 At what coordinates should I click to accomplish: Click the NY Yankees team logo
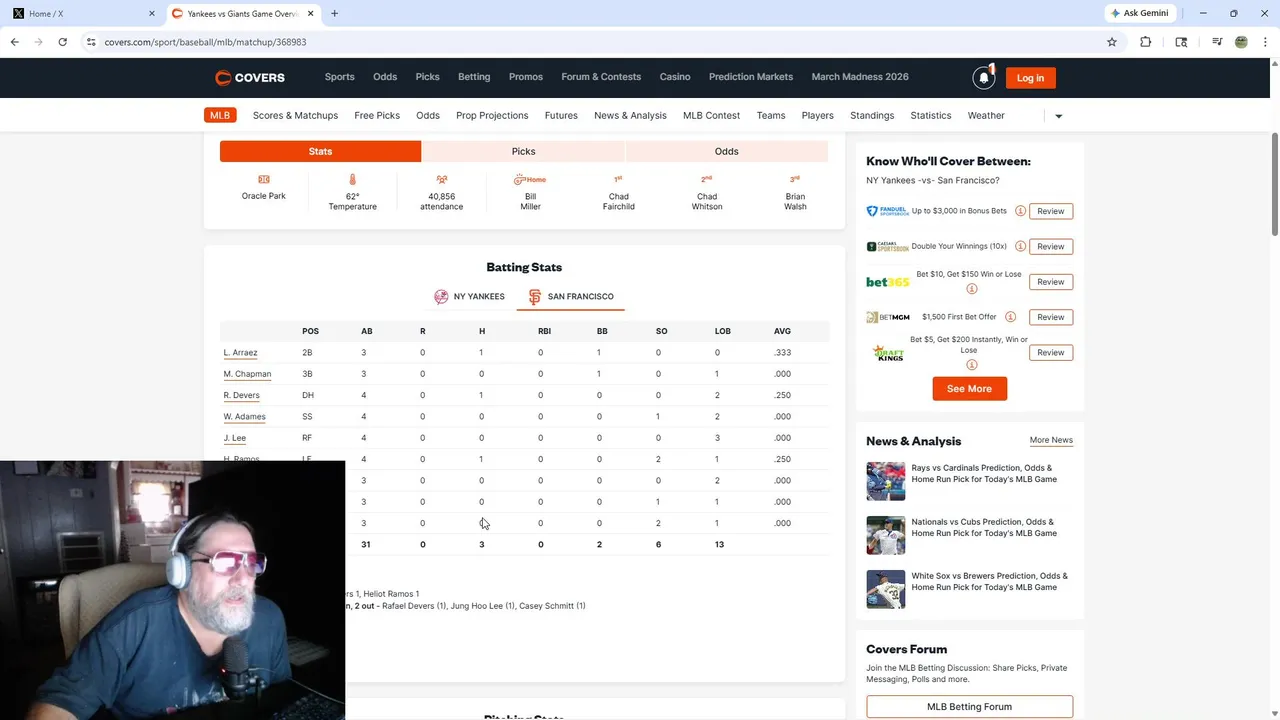pos(441,296)
